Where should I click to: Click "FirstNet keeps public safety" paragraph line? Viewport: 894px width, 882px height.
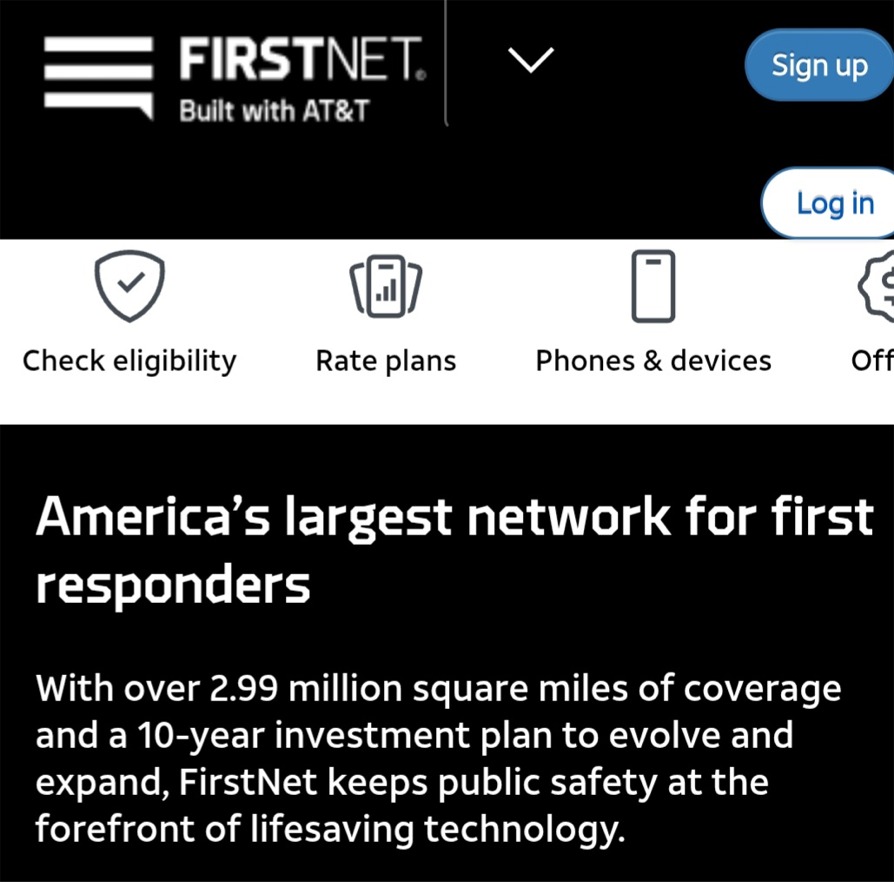pyautogui.click(x=361, y=783)
